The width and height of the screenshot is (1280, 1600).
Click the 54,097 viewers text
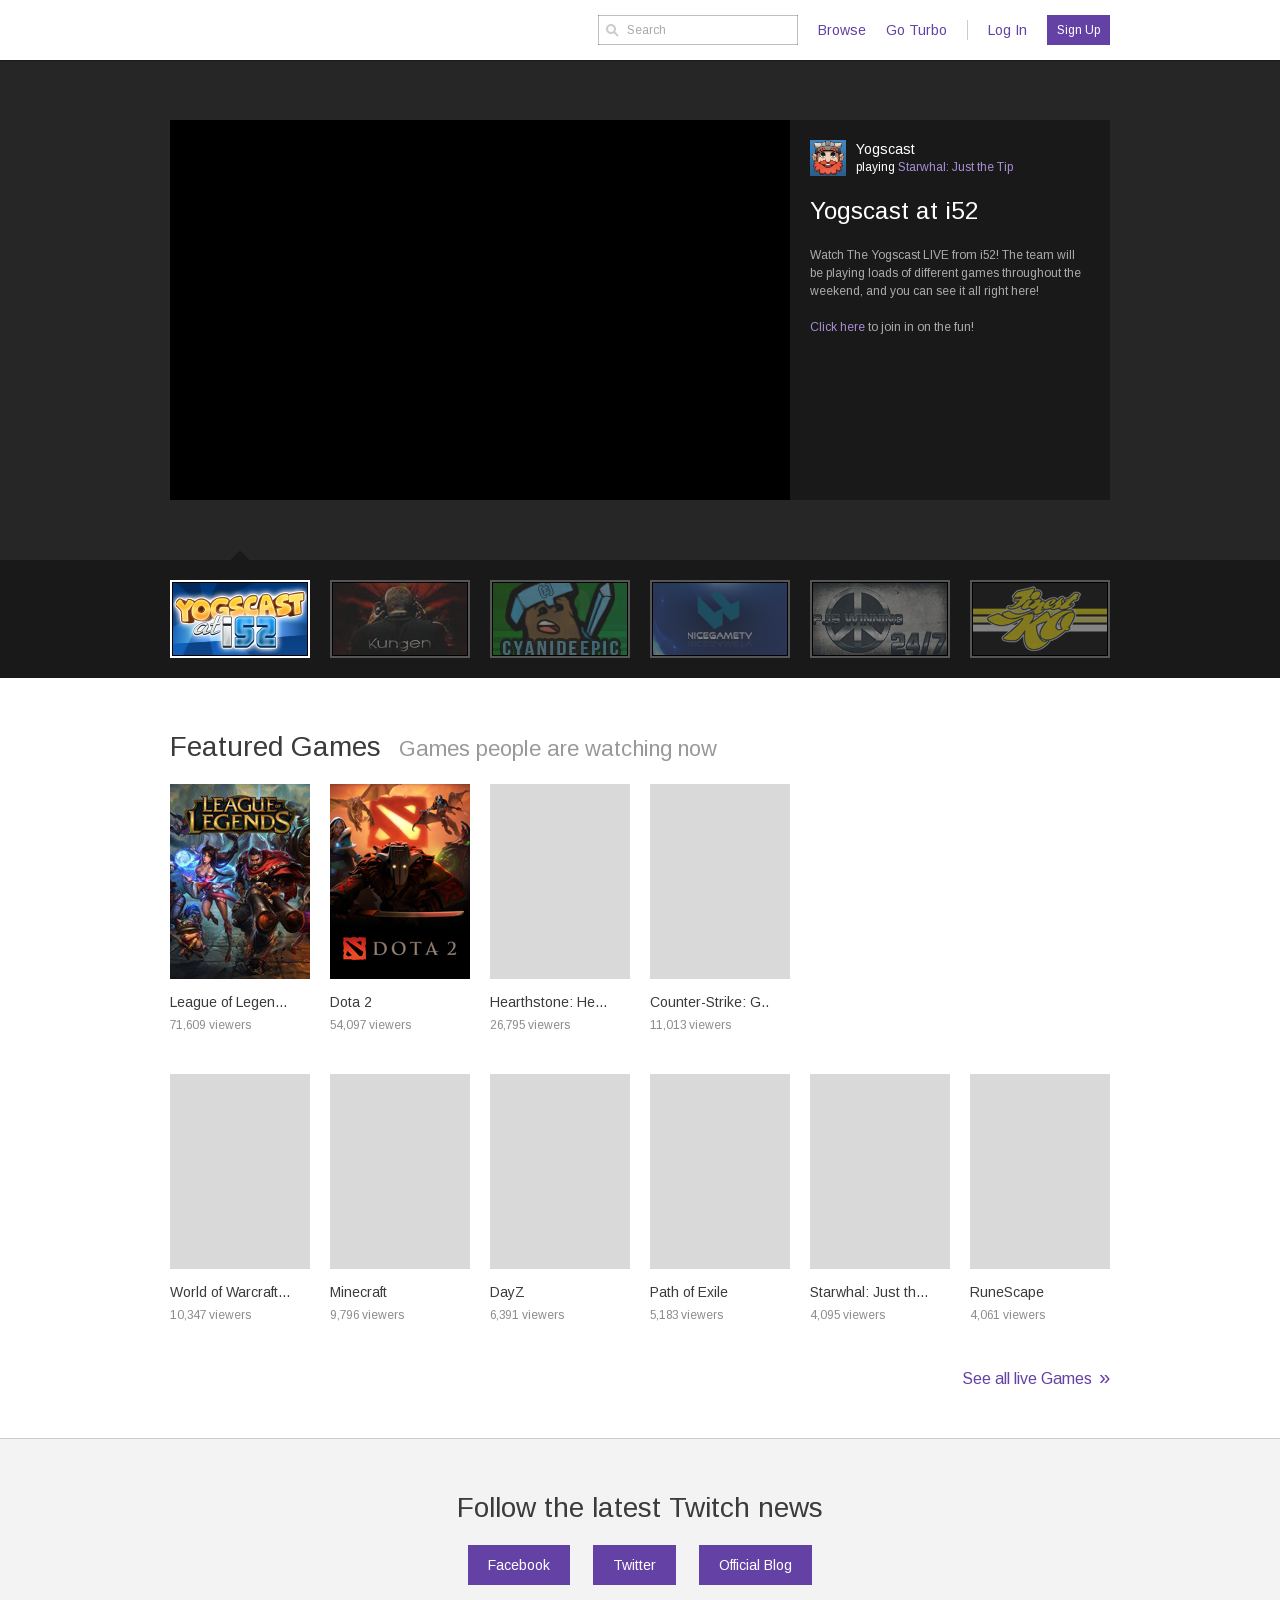(371, 1025)
